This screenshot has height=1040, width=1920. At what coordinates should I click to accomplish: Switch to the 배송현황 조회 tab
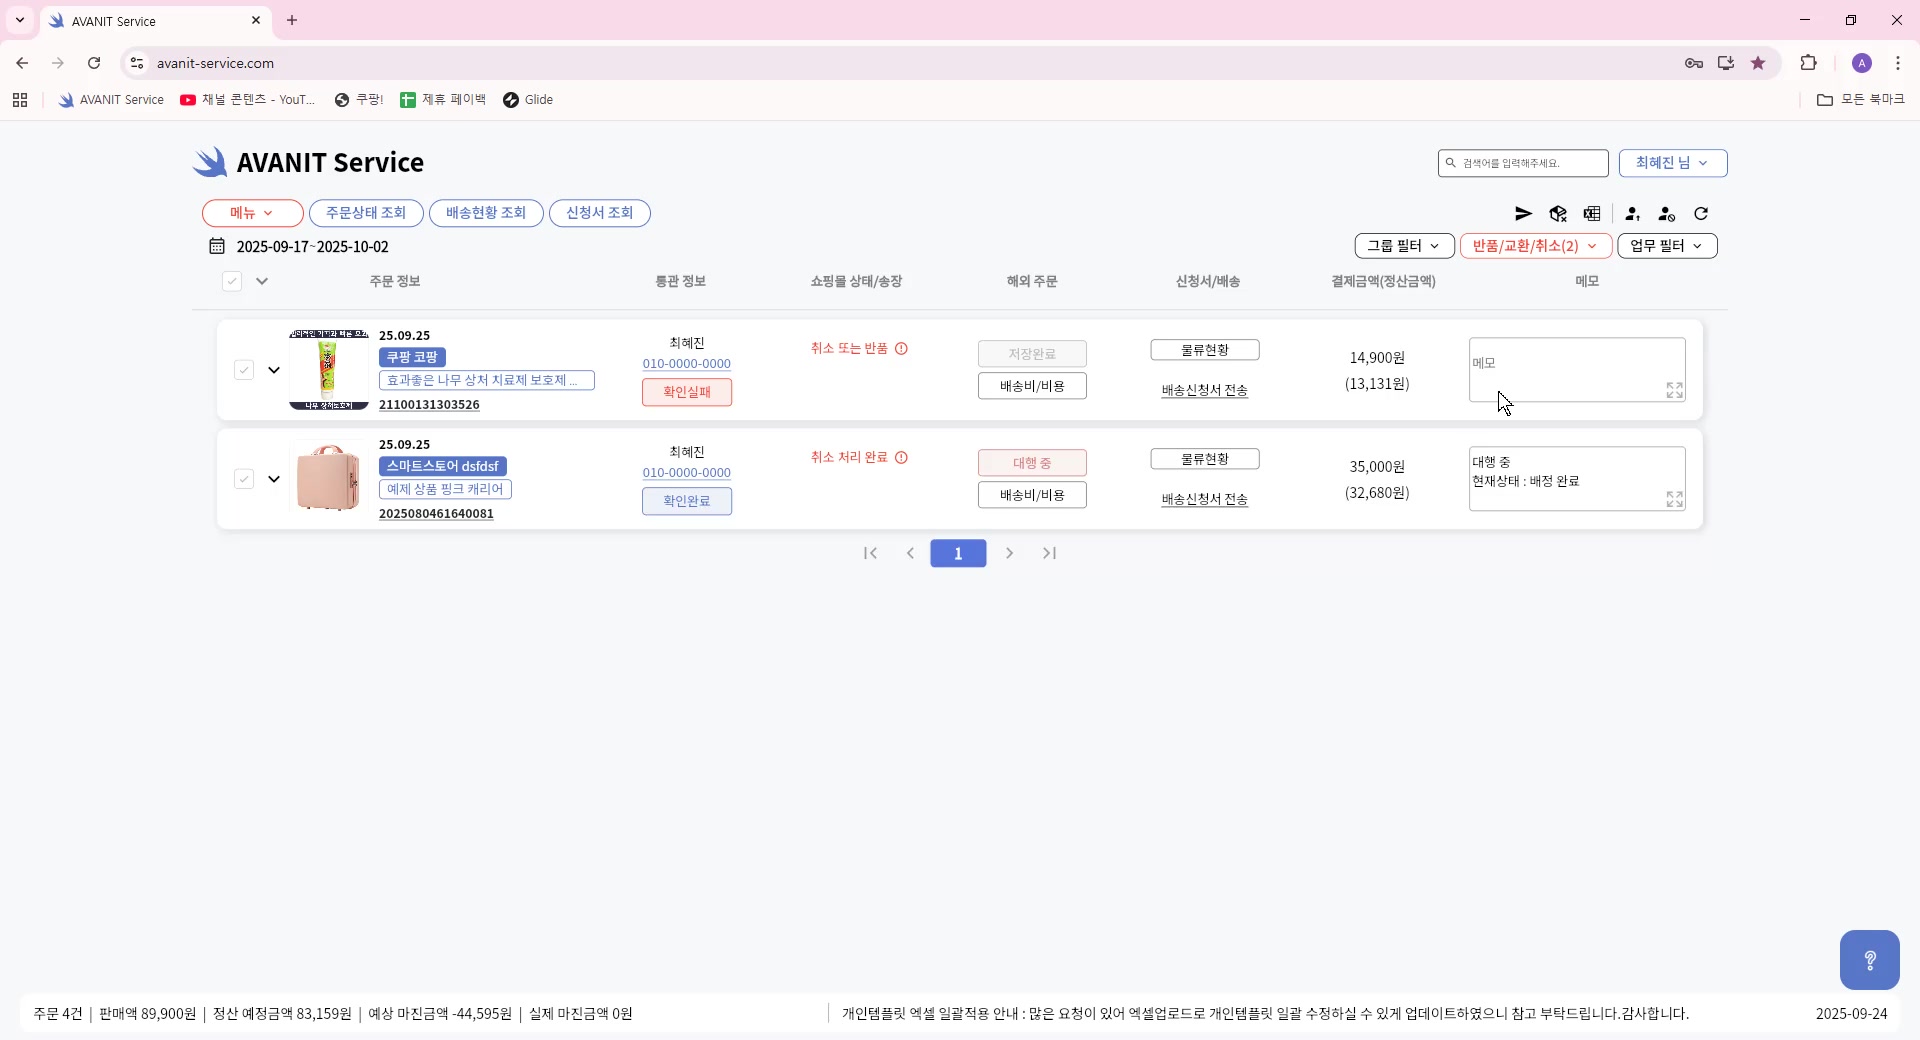click(486, 213)
